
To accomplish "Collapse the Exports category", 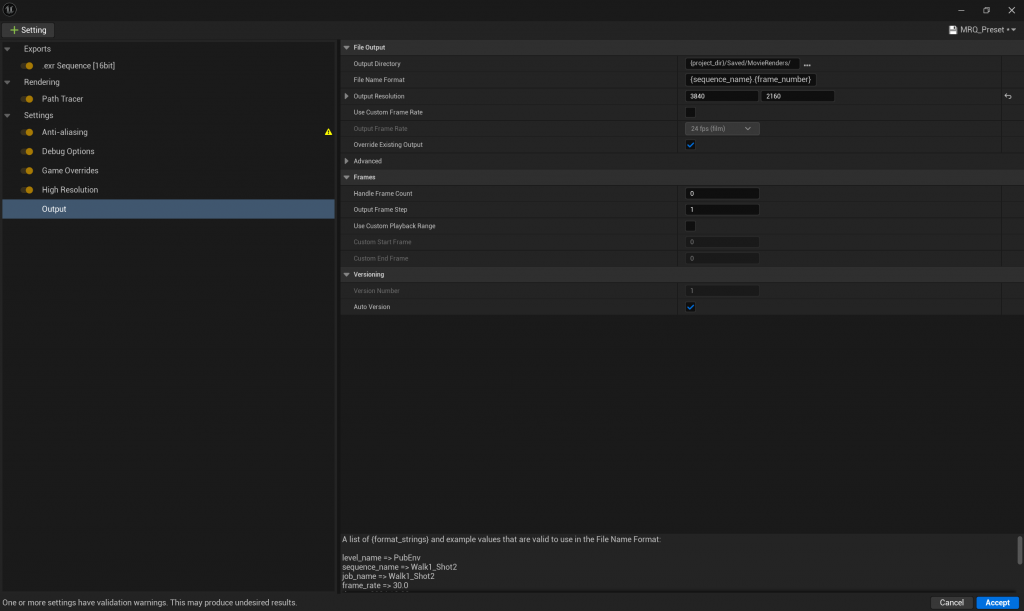I will (x=7, y=49).
